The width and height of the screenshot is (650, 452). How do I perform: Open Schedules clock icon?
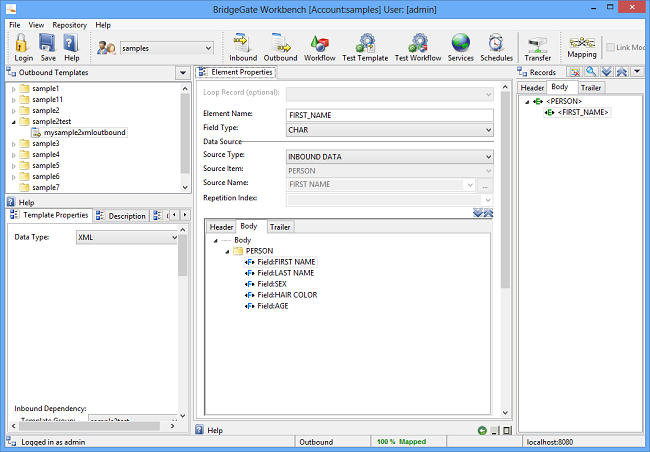coord(496,43)
